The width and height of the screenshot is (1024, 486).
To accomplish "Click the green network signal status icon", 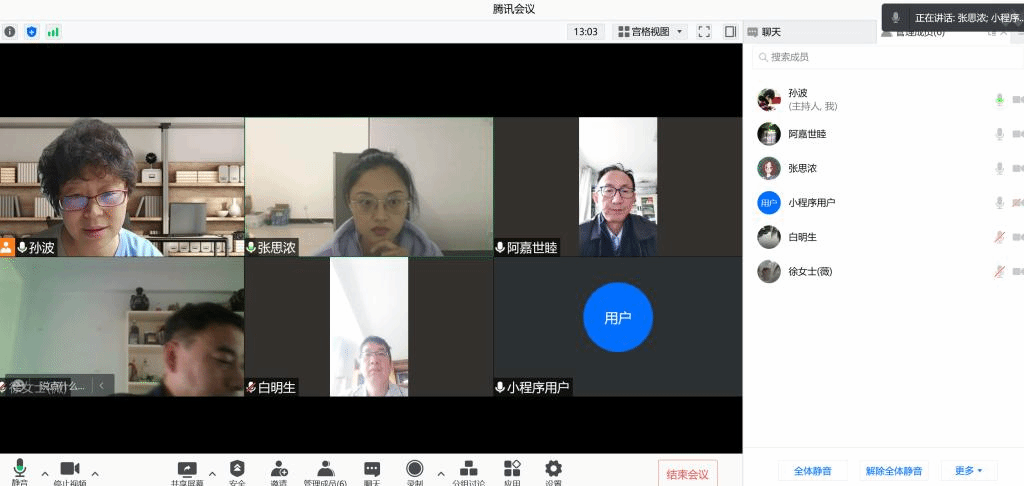I will tap(53, 32).
